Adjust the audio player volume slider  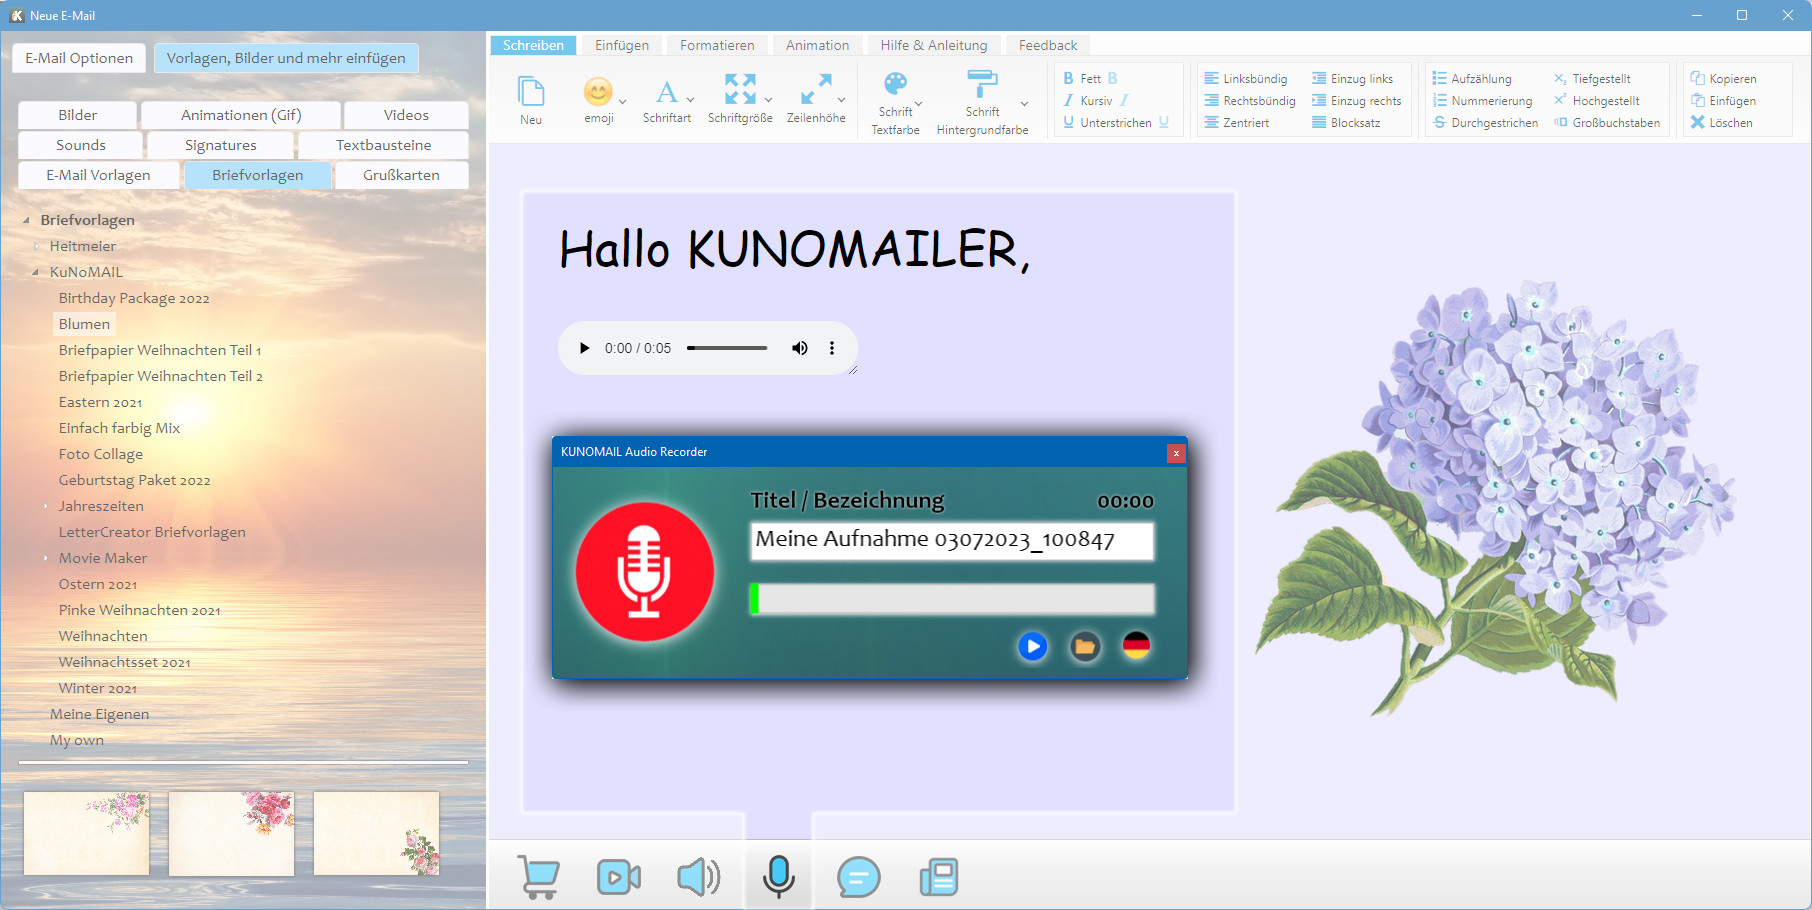point(727,348)
